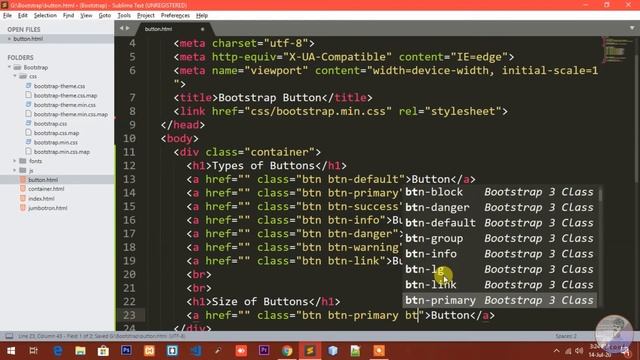Open bootstrap.min.css.map in the sidebar
The width and height of the screenshot is (640, 360).
point(62,152)
